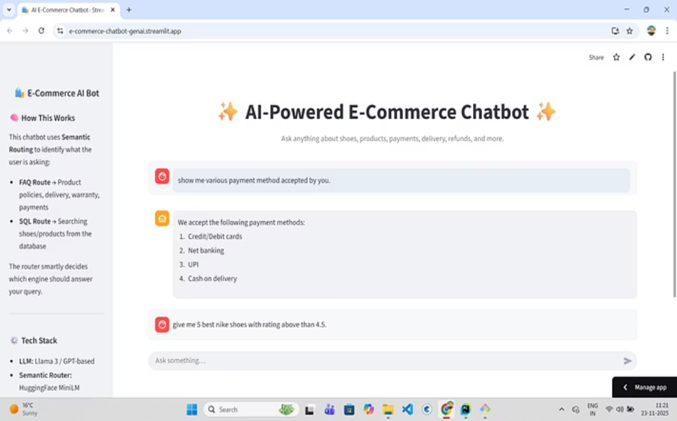This screenshot has width=677, height=421.
Task: Click the Manage app button
Action: point(645,387)
